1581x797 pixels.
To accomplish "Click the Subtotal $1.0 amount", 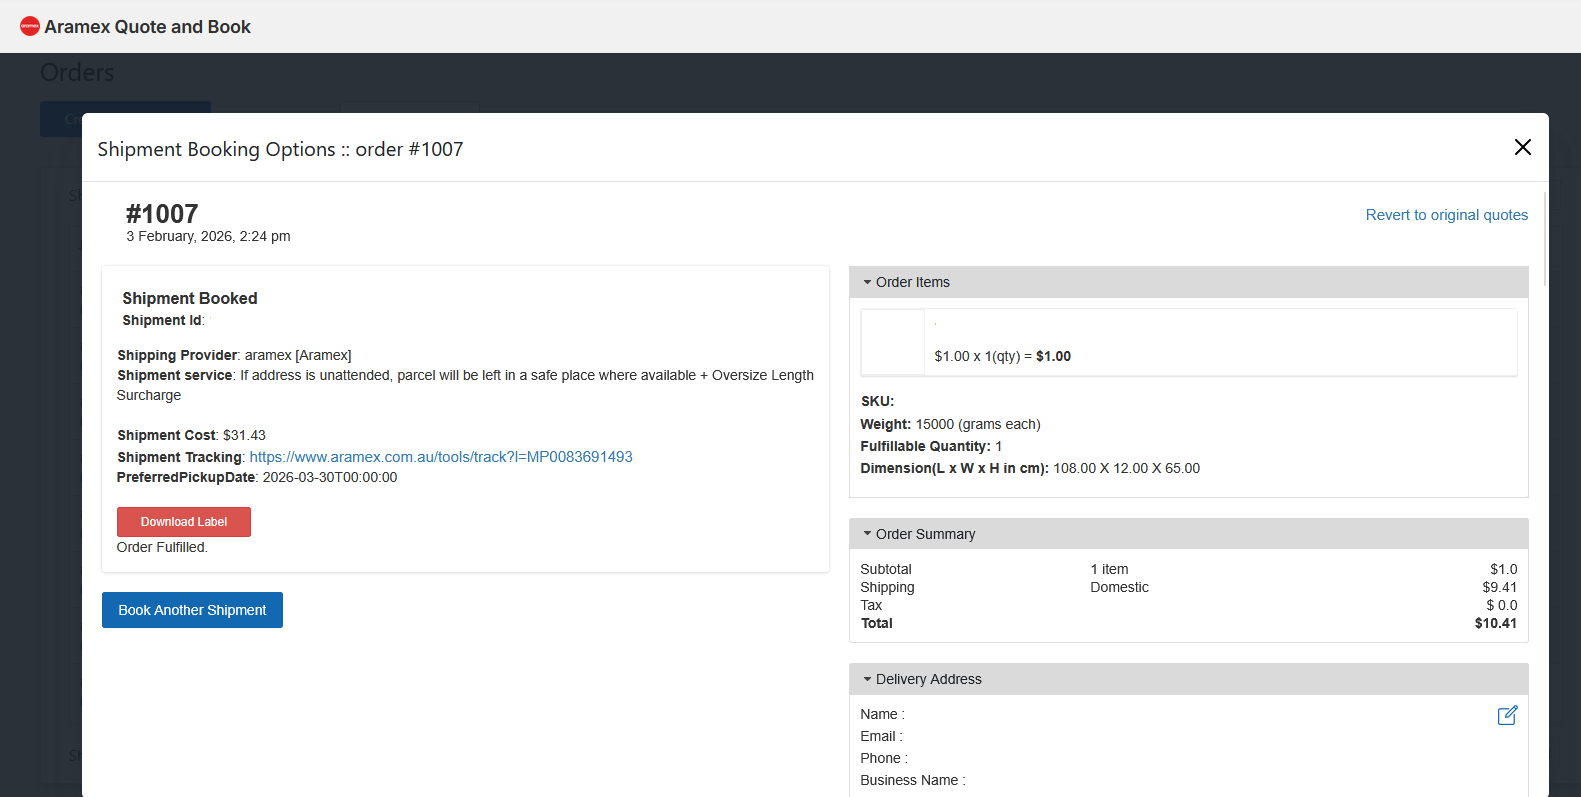I will (x=1503, y=569).
